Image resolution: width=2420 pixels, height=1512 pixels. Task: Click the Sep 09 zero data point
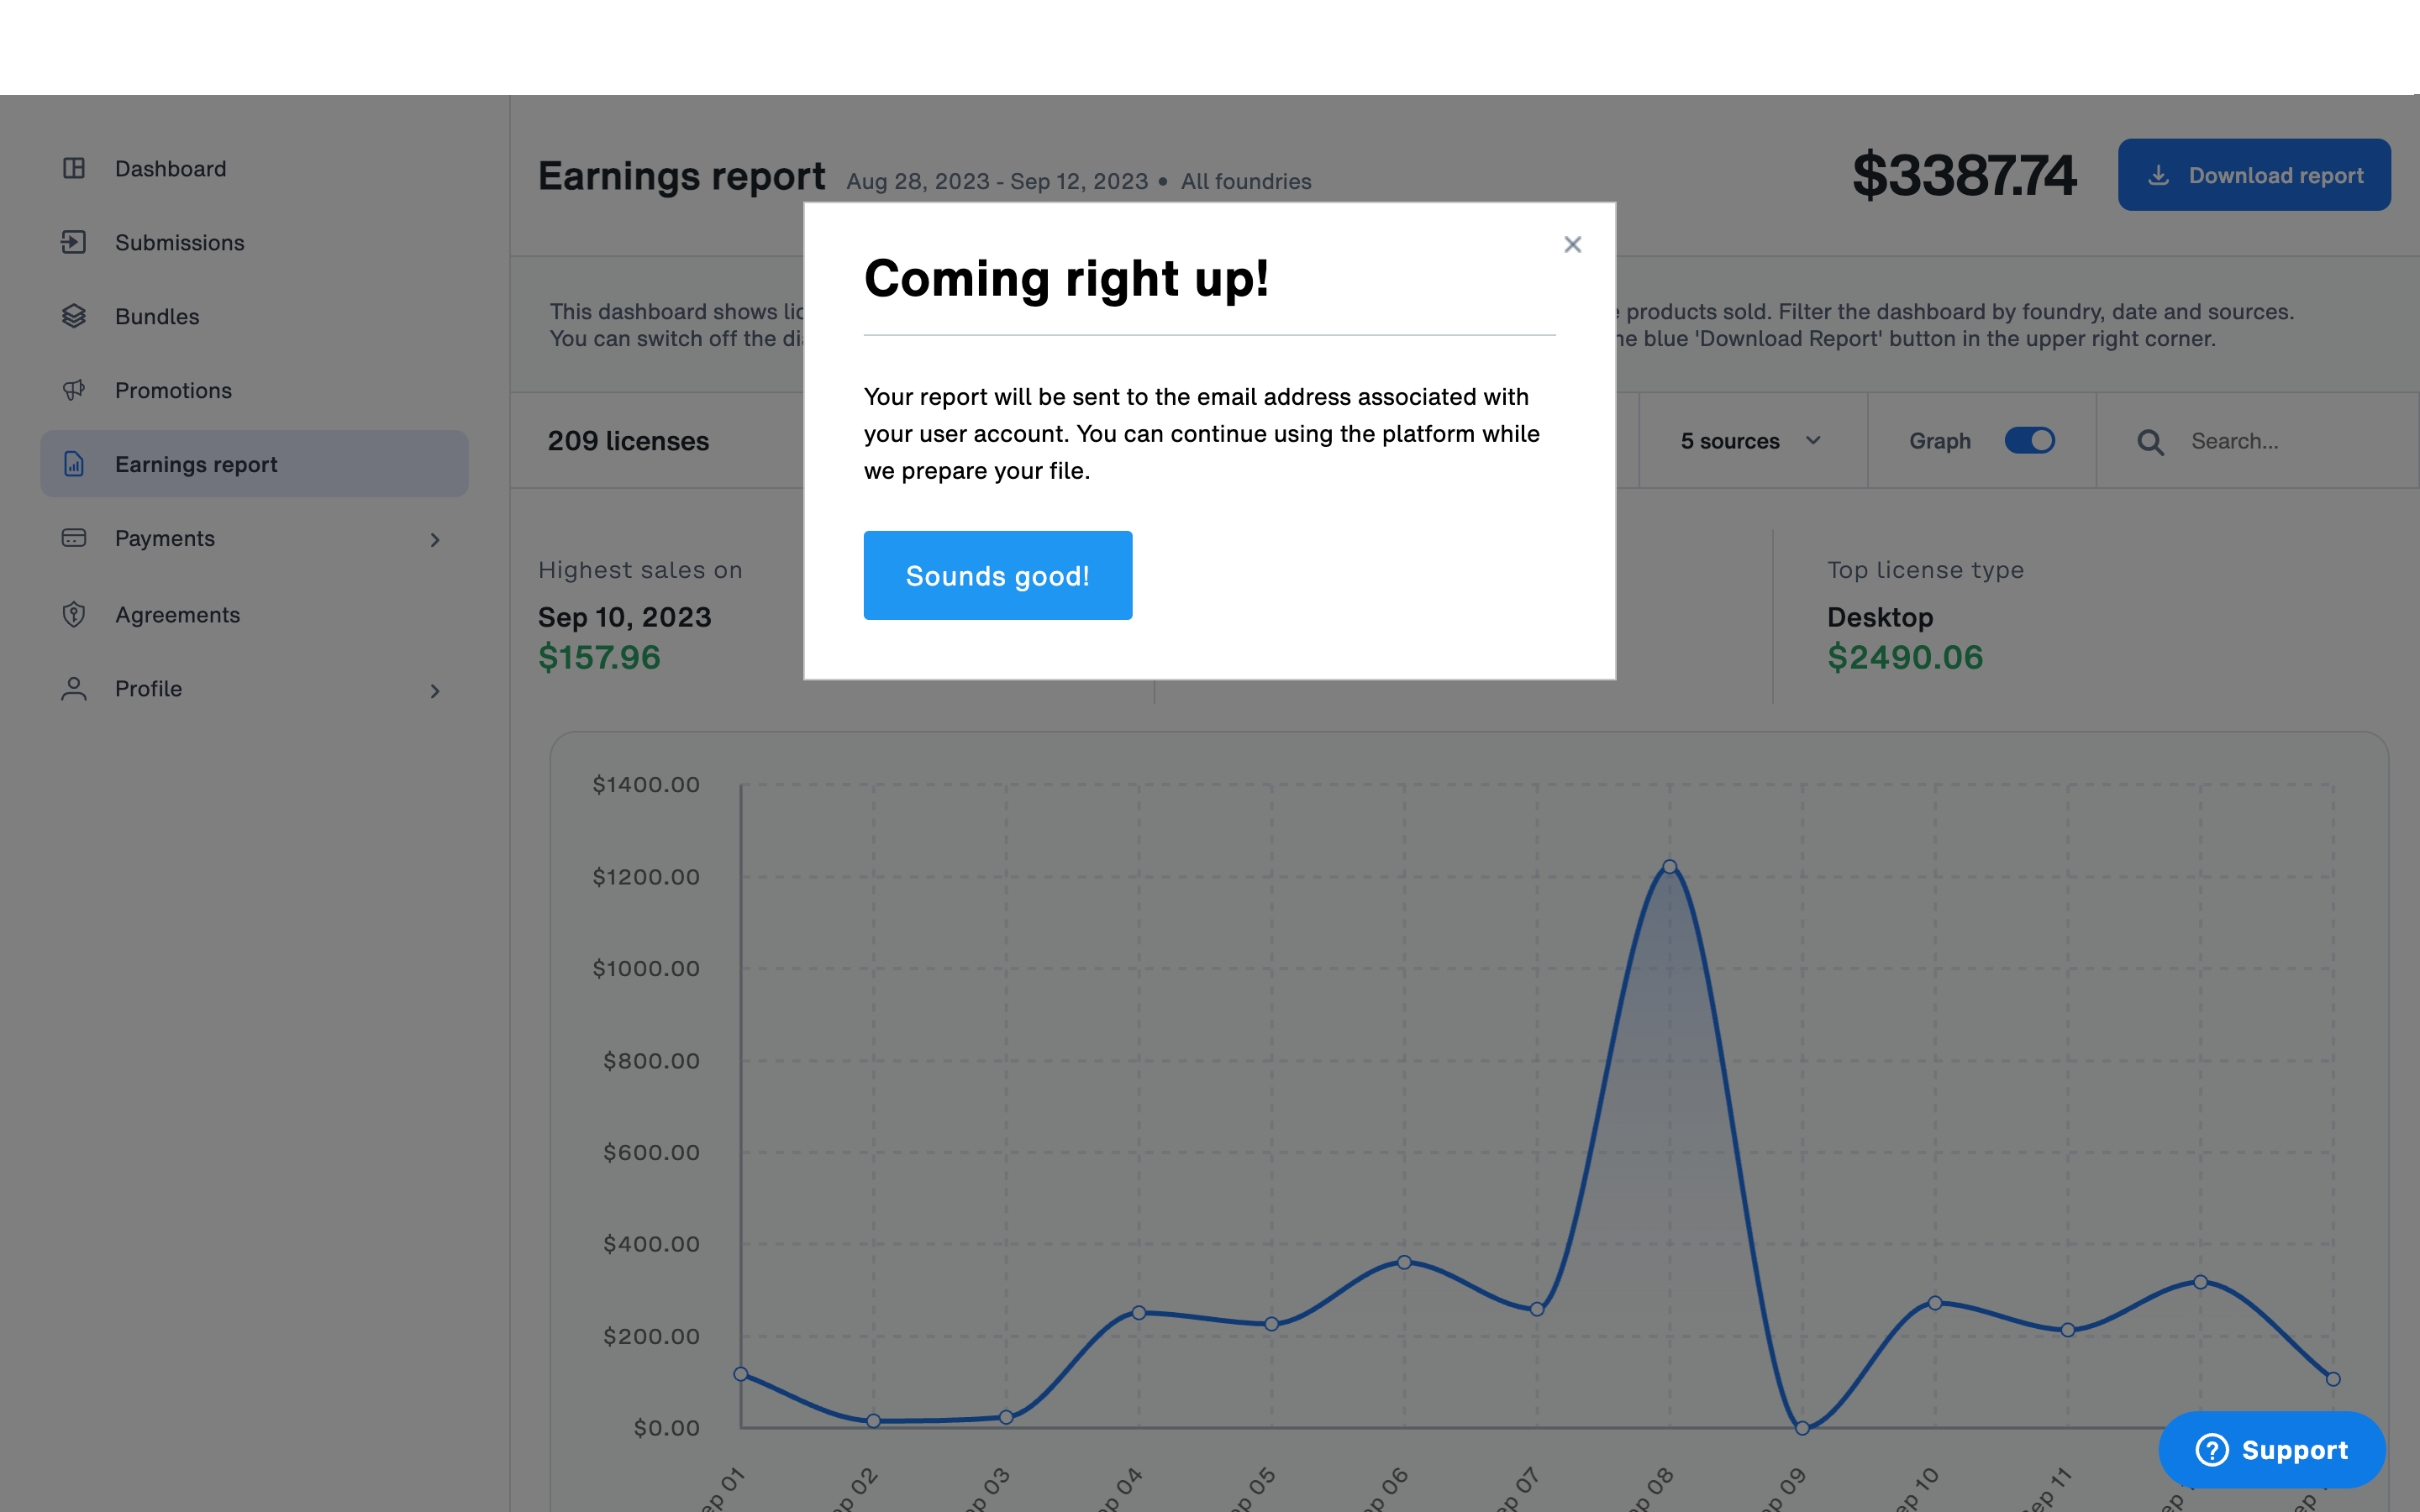1802,1428
